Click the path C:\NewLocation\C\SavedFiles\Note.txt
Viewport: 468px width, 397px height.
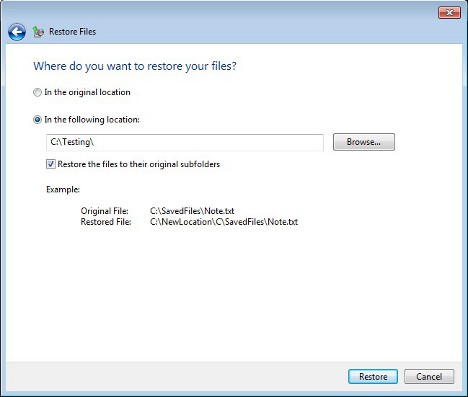pos(224,222)
